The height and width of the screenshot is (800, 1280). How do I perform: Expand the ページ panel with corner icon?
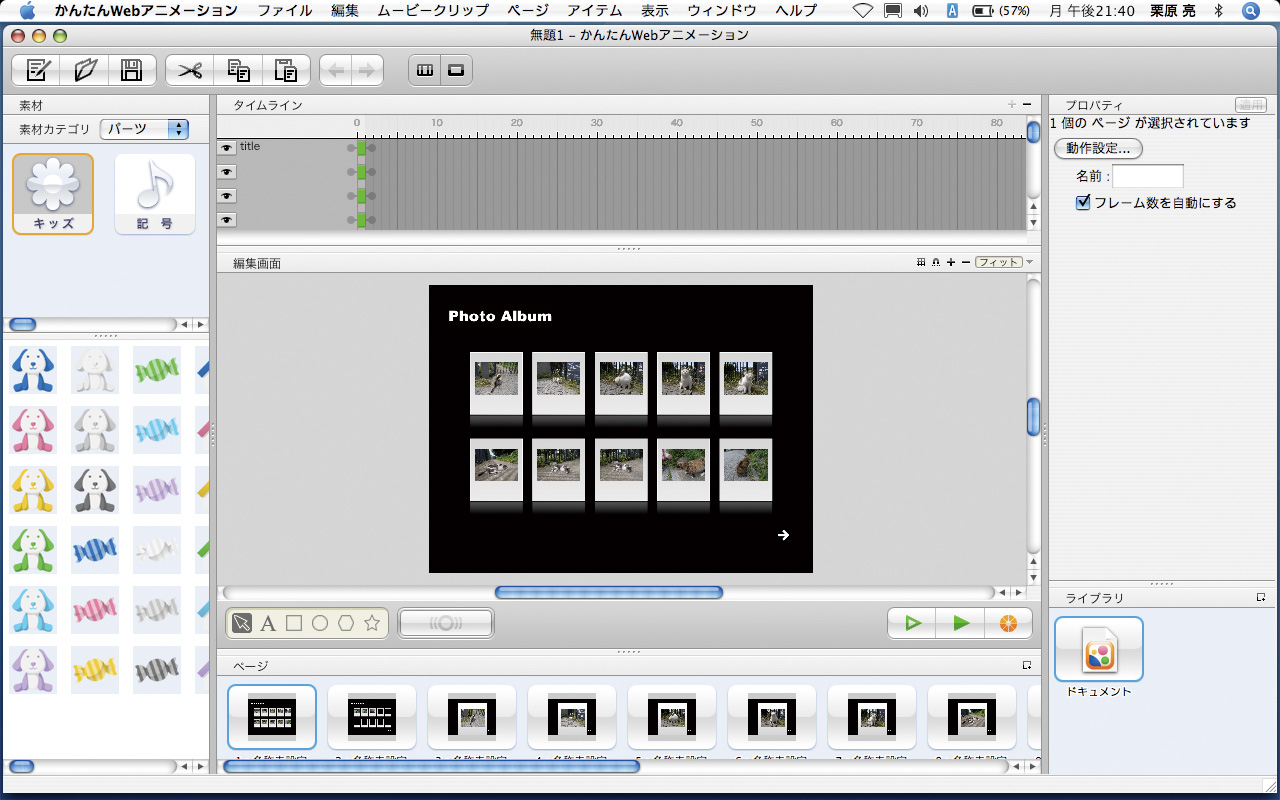tap(1027, 665)
